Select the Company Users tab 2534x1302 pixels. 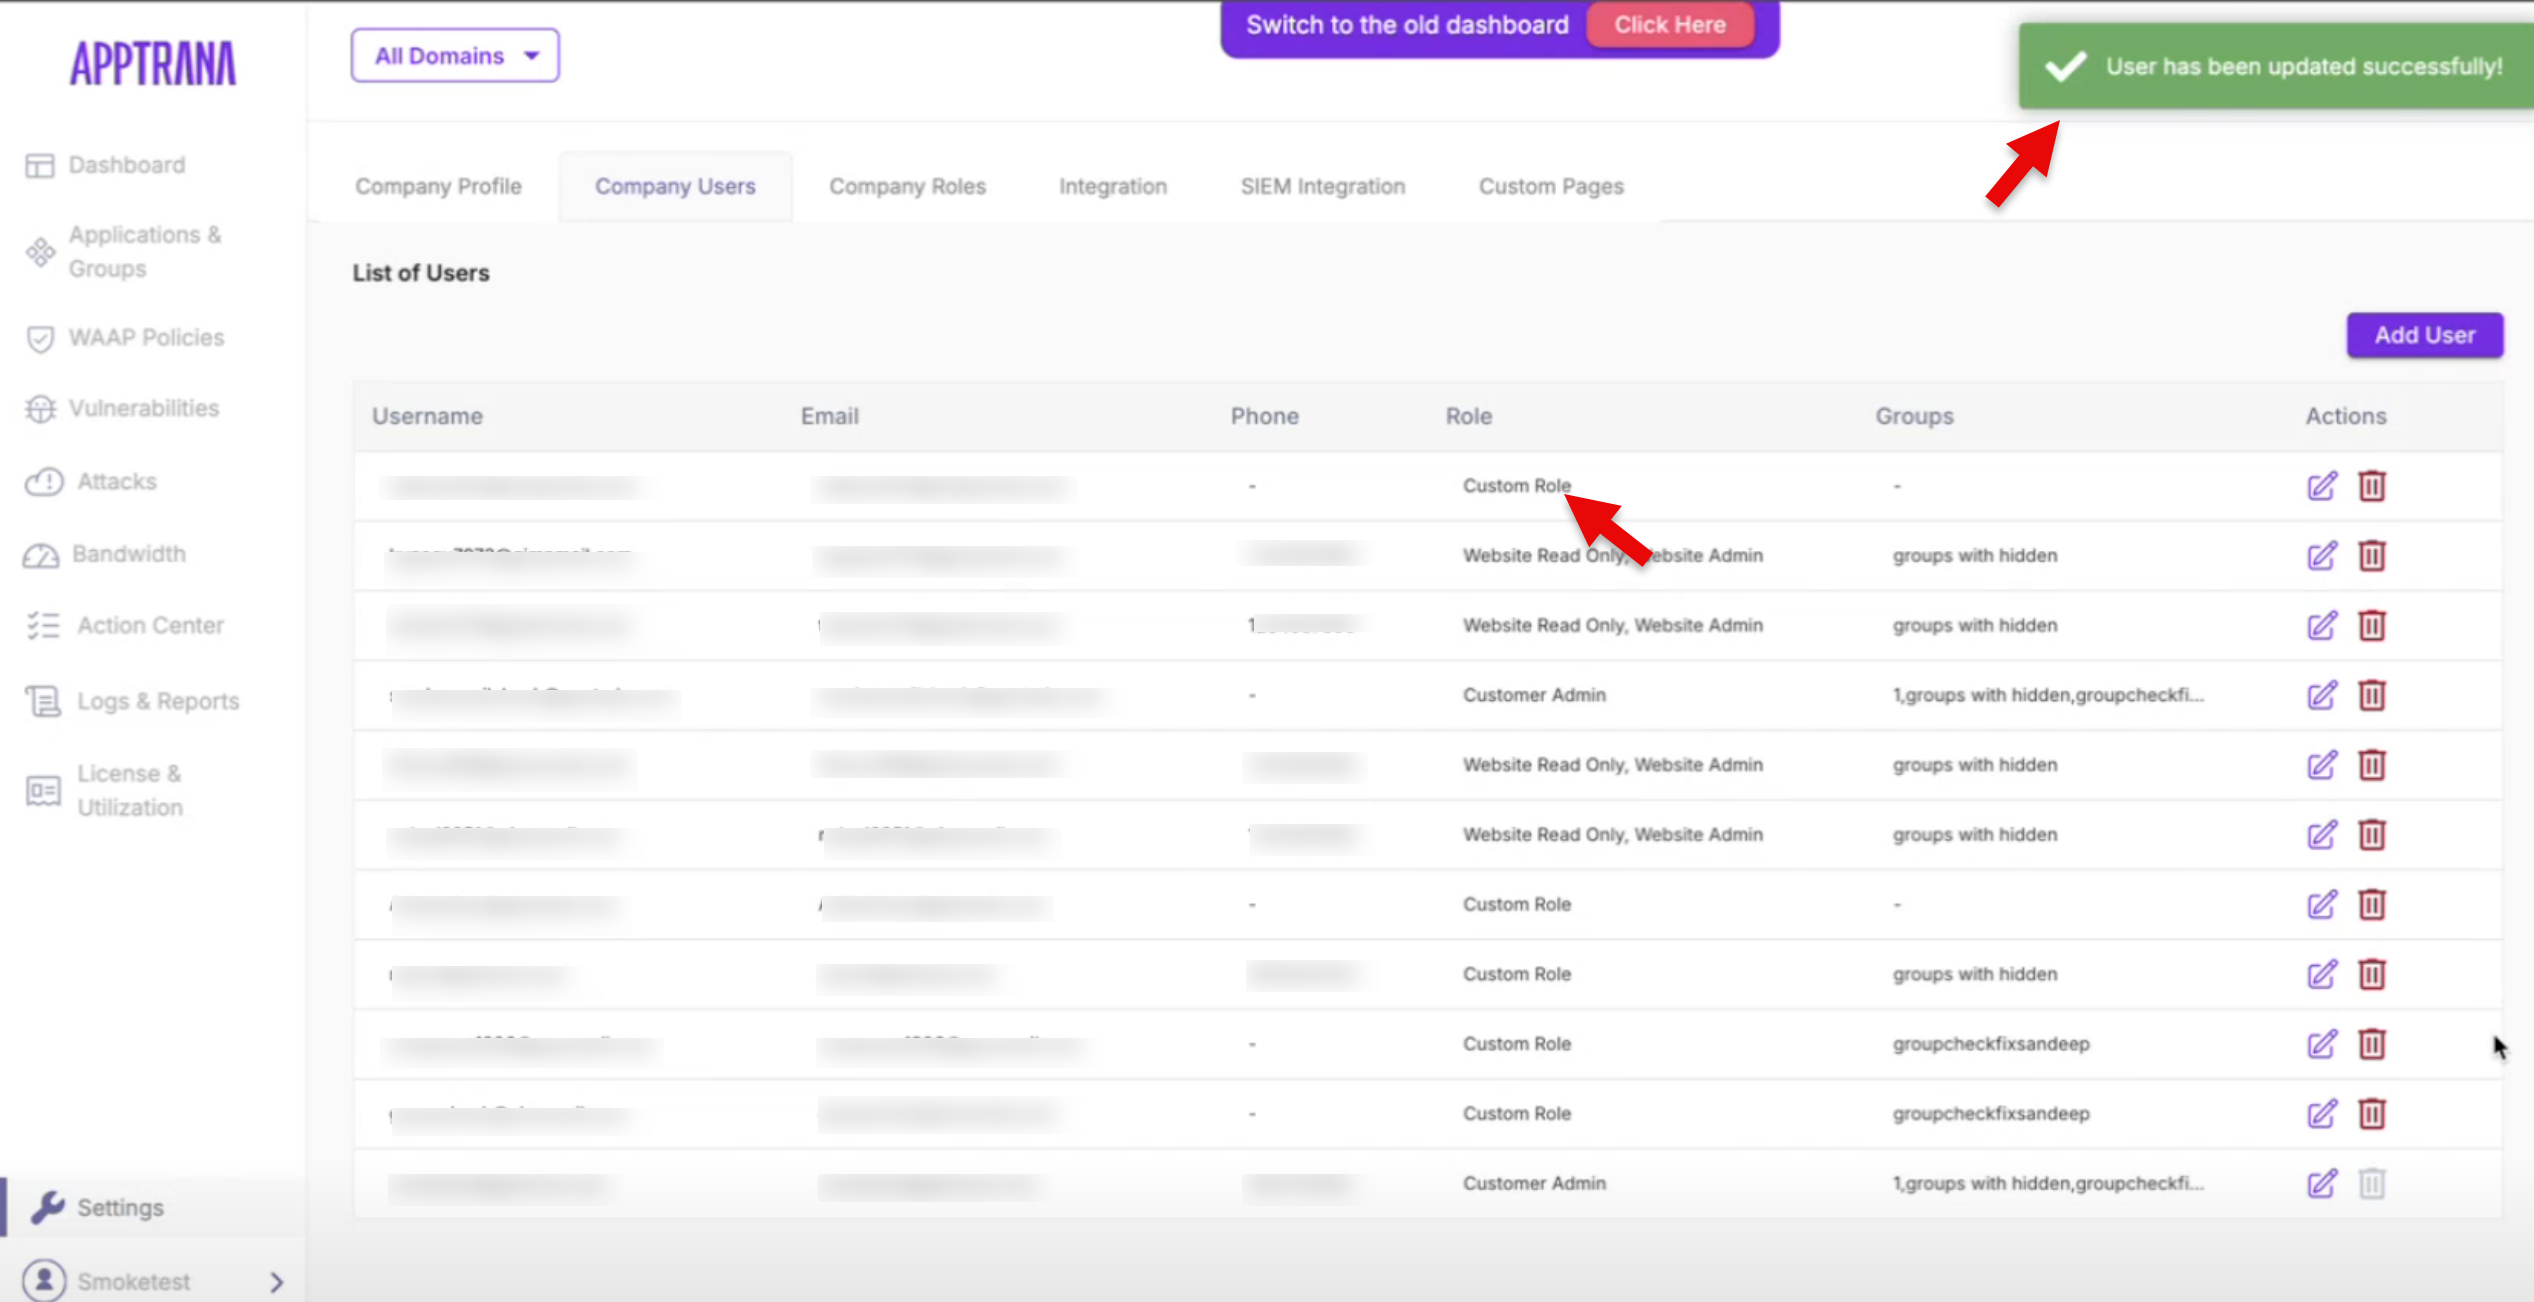point(675,187)
